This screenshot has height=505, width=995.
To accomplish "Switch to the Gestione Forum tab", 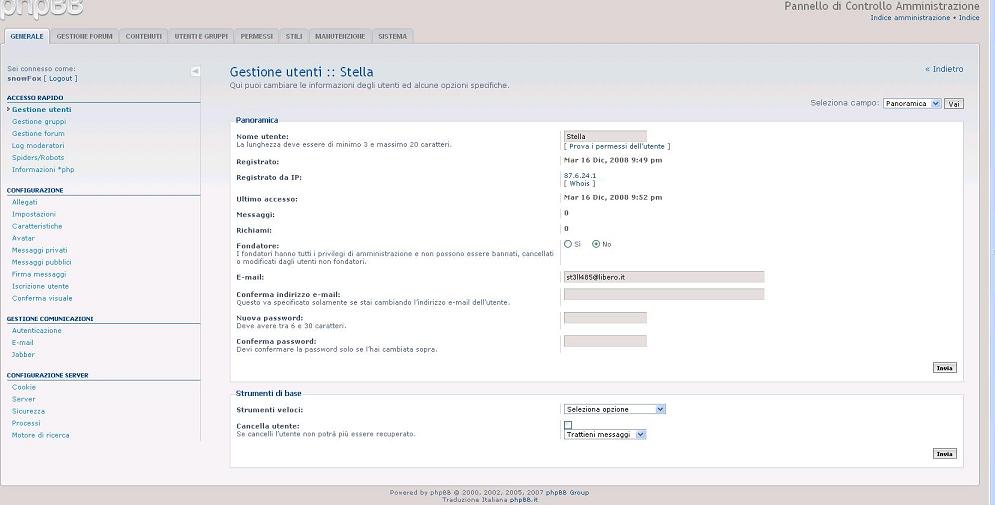I will pyautogui.click(x=84, y=36).
